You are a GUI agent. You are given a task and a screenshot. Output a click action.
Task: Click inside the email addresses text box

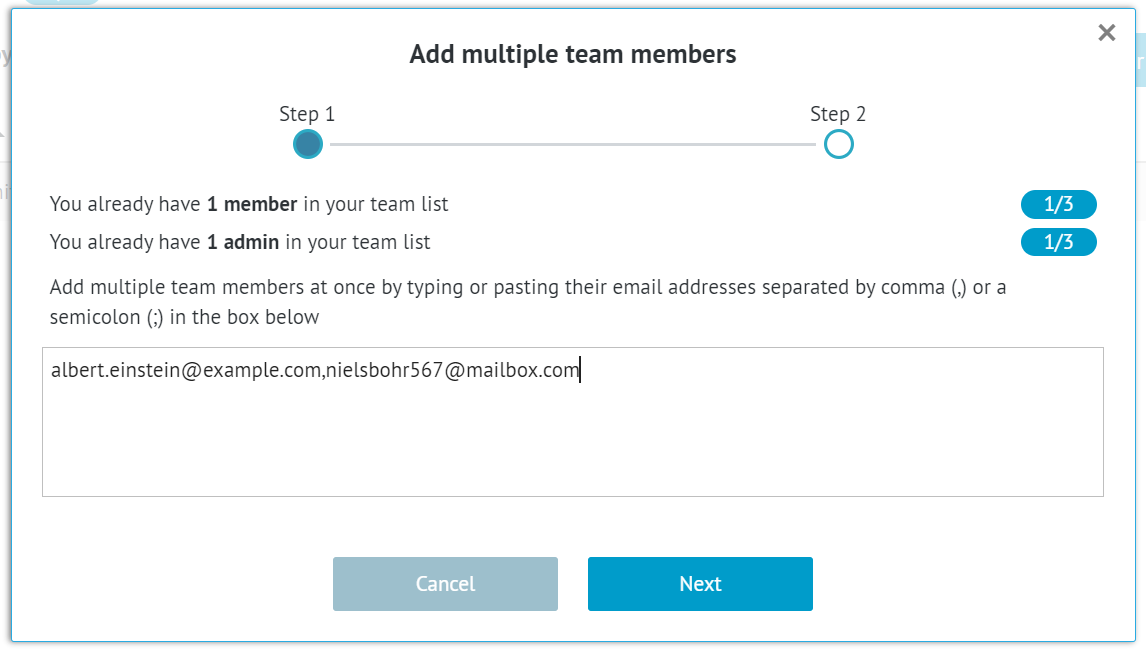pos(573,420)
